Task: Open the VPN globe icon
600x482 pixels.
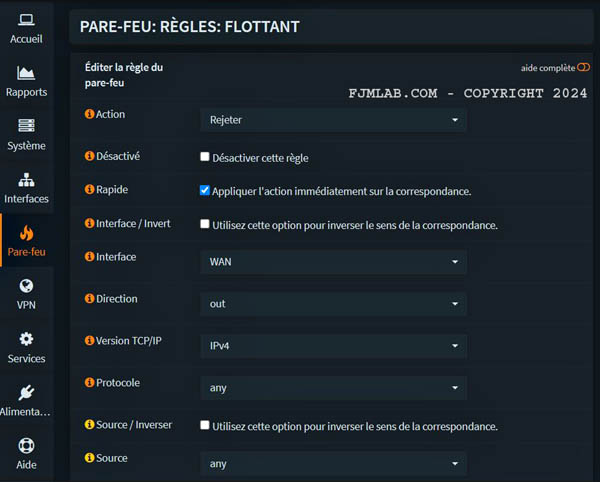Action: (26, 287)
